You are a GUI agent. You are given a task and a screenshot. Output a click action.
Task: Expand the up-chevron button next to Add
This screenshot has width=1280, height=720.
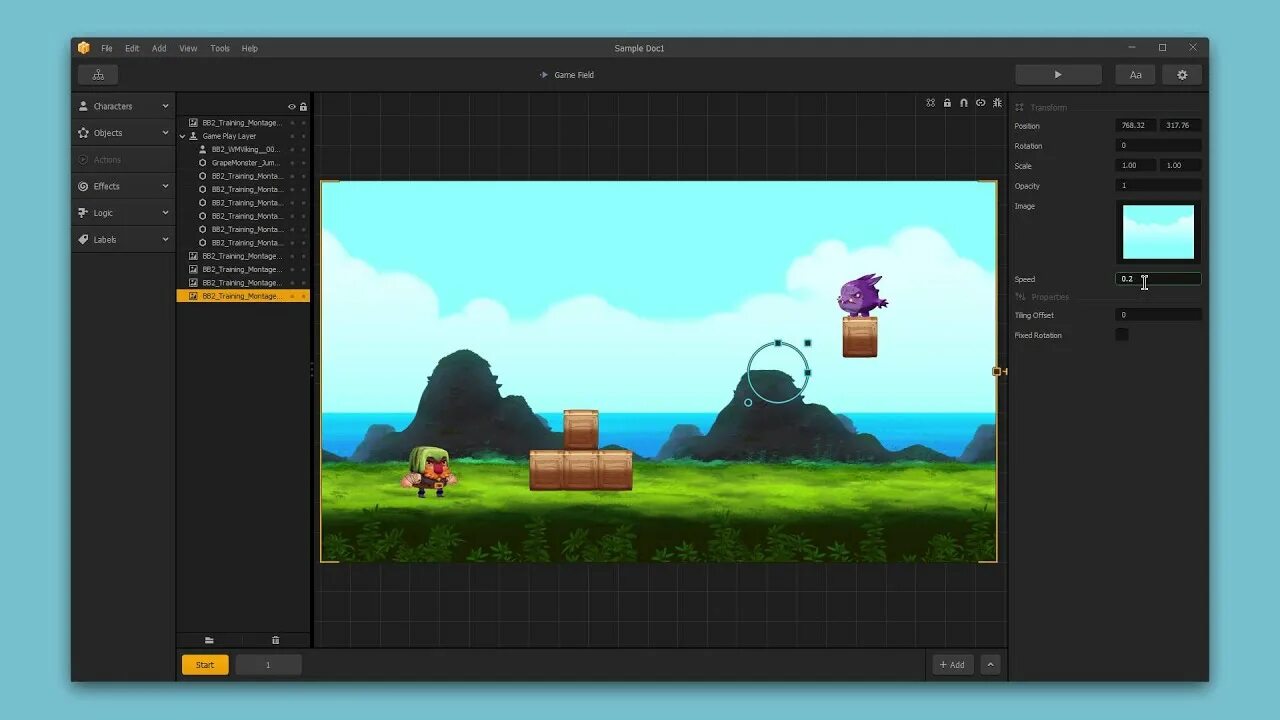(990, 665)
